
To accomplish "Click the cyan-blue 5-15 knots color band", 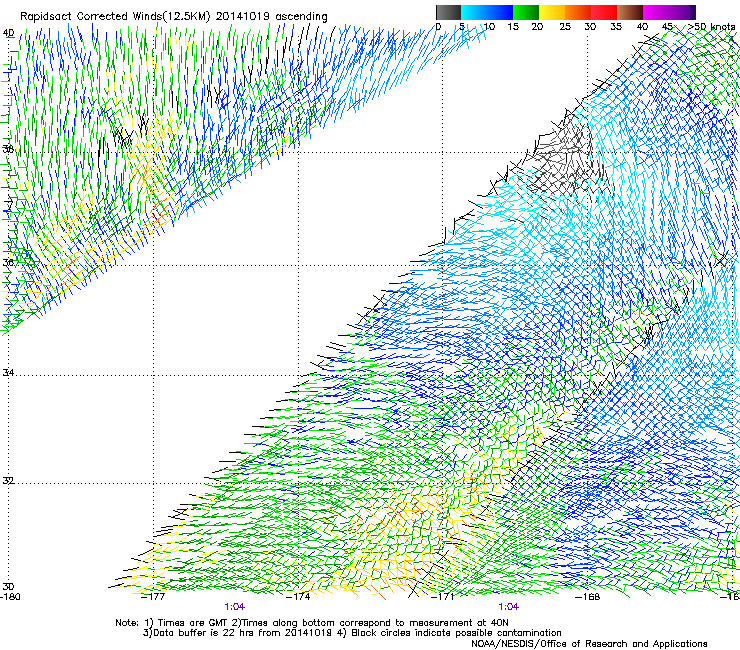I will 487,13.
